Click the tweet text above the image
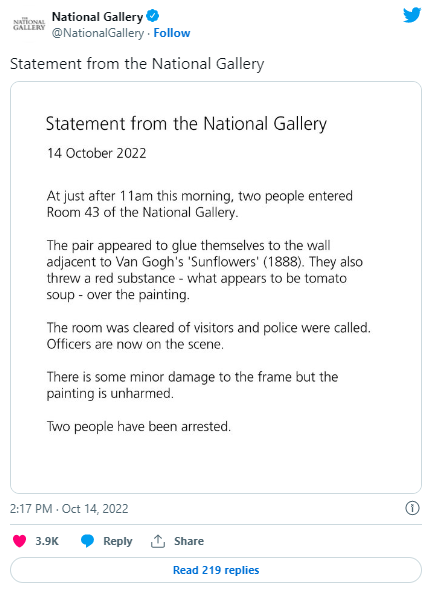The height and width of the screenshot is (589, 430). coord(137,64)
